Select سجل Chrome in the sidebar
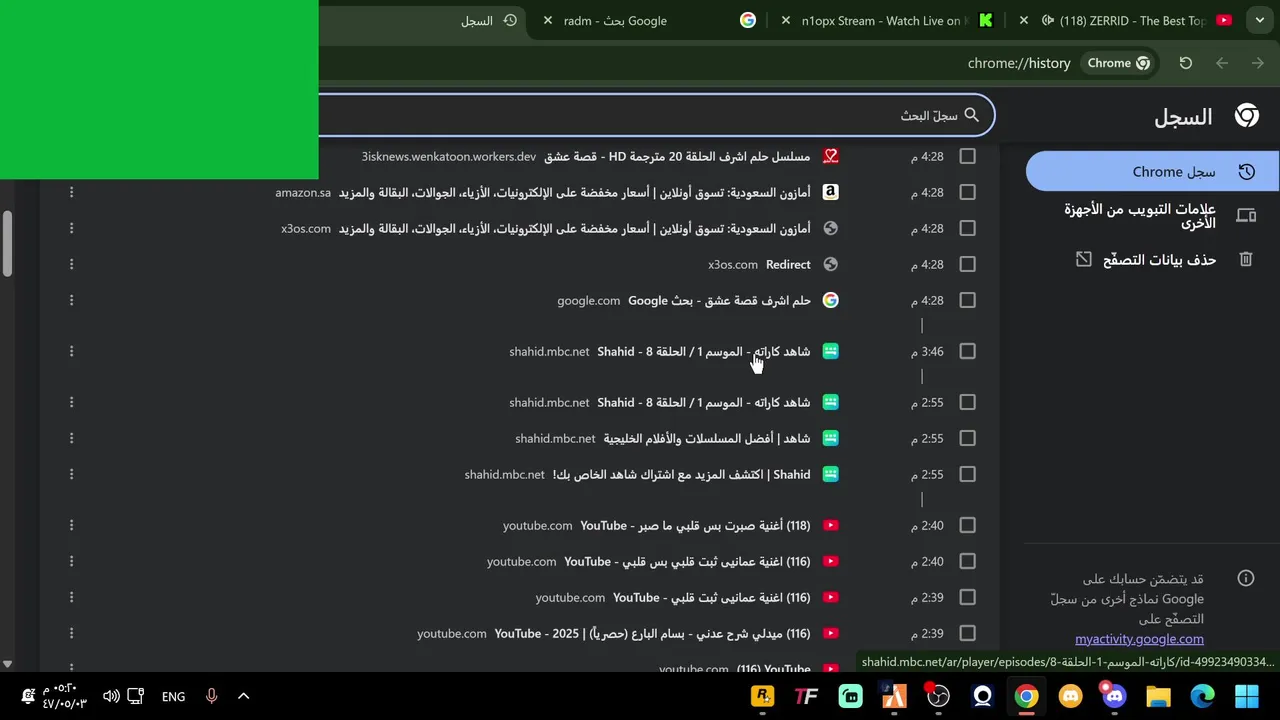 click(x=1153, y=171)
